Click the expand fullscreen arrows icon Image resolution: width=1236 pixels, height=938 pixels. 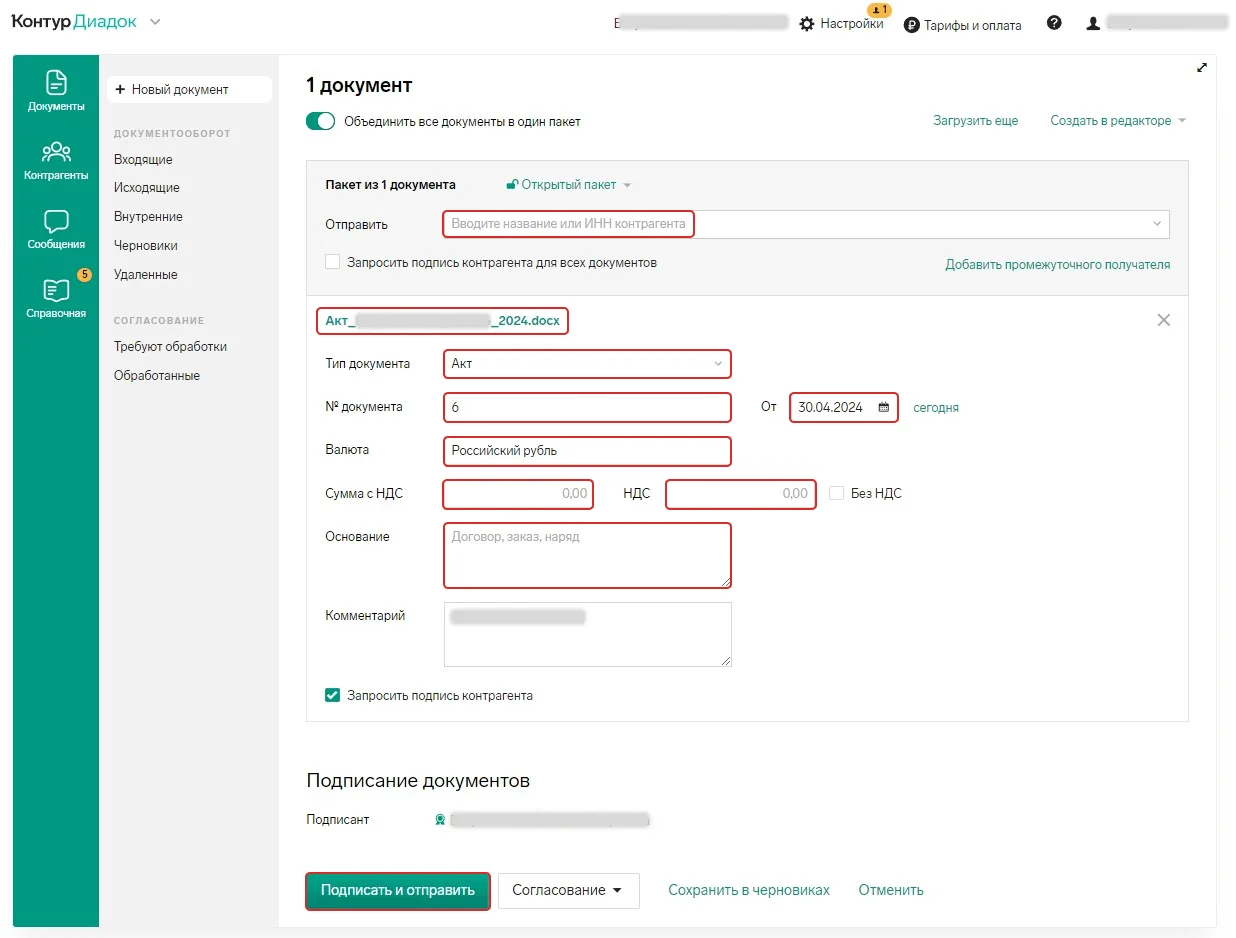1201,68
